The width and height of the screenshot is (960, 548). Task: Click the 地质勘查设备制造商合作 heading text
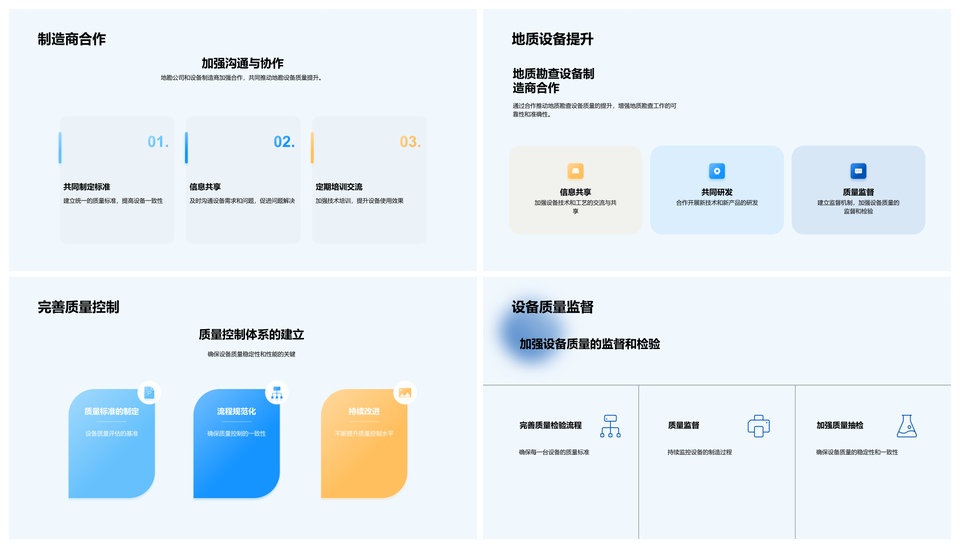(553, 81)
